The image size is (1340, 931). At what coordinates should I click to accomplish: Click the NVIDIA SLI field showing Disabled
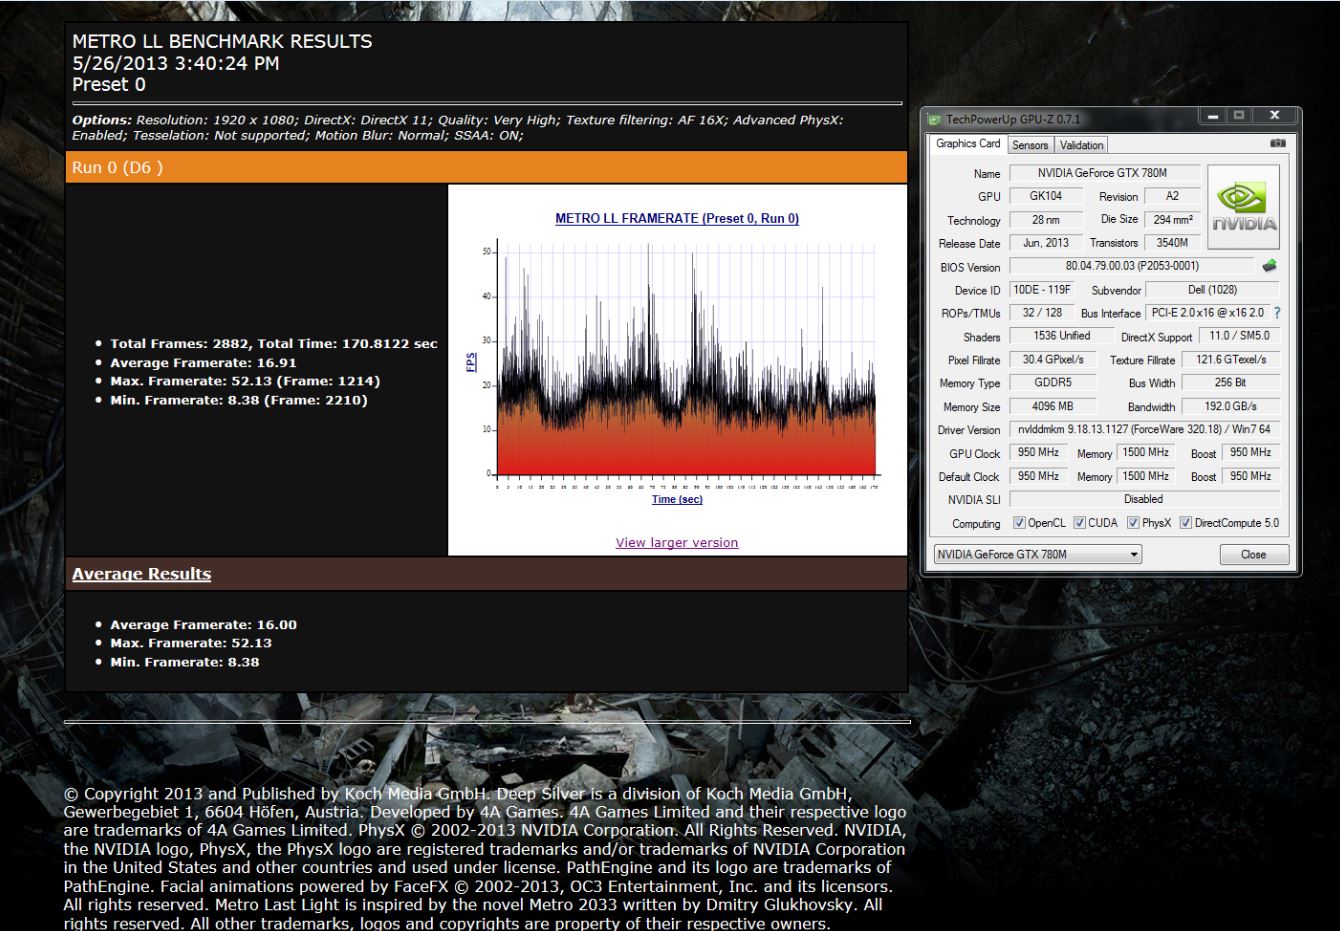(1144, 499)
